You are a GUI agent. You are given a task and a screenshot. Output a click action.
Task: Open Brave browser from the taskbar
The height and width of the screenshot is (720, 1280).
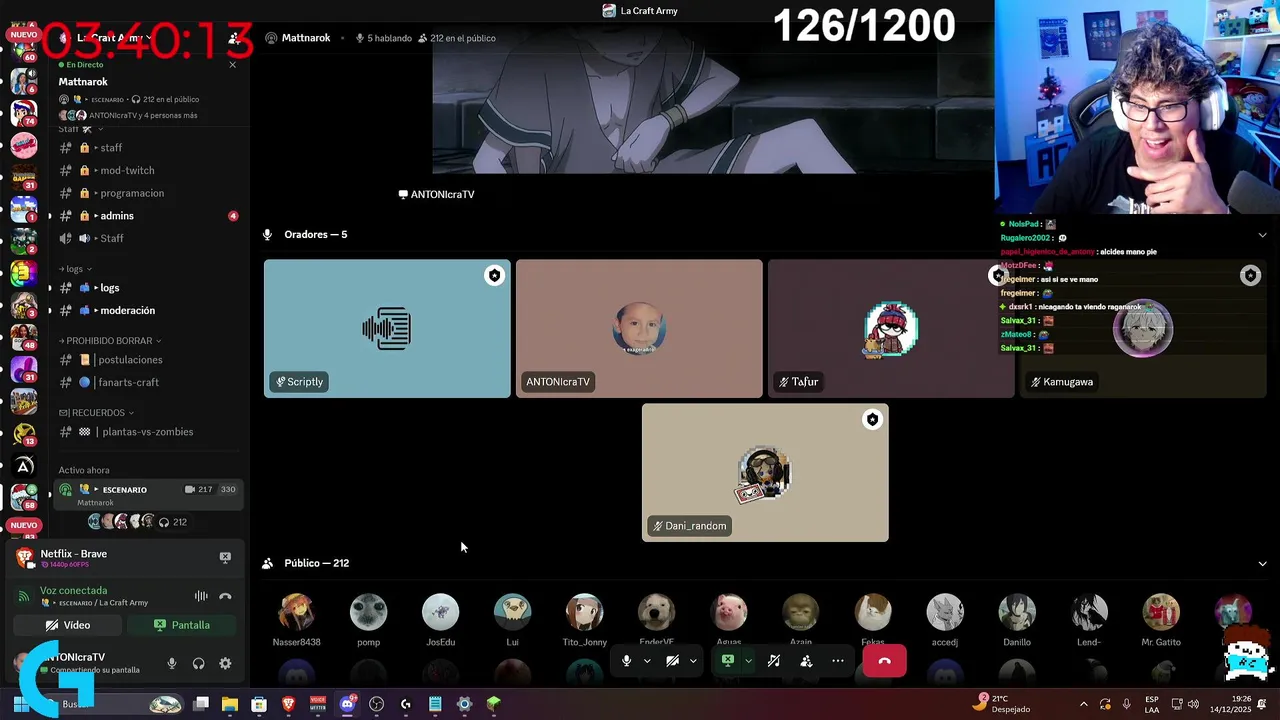click(x=288, y=704)
